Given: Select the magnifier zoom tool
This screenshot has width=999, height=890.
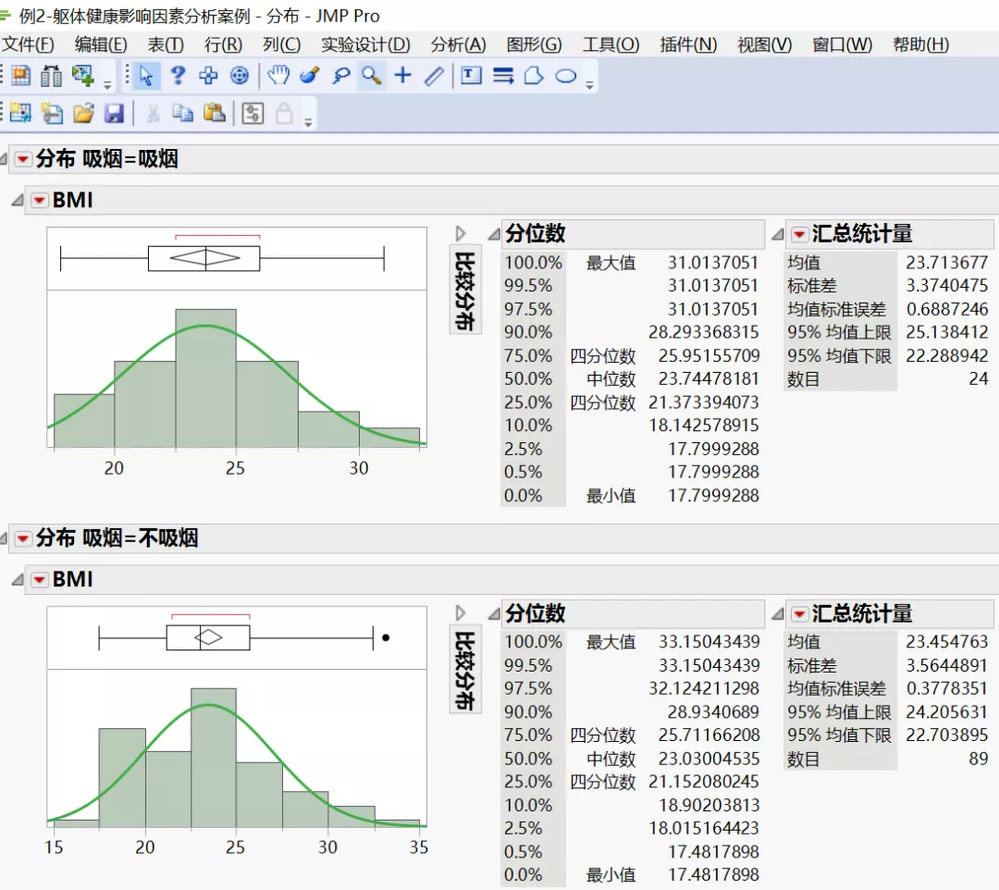Looking at the screenshot, I should click(x=371, y=76).
